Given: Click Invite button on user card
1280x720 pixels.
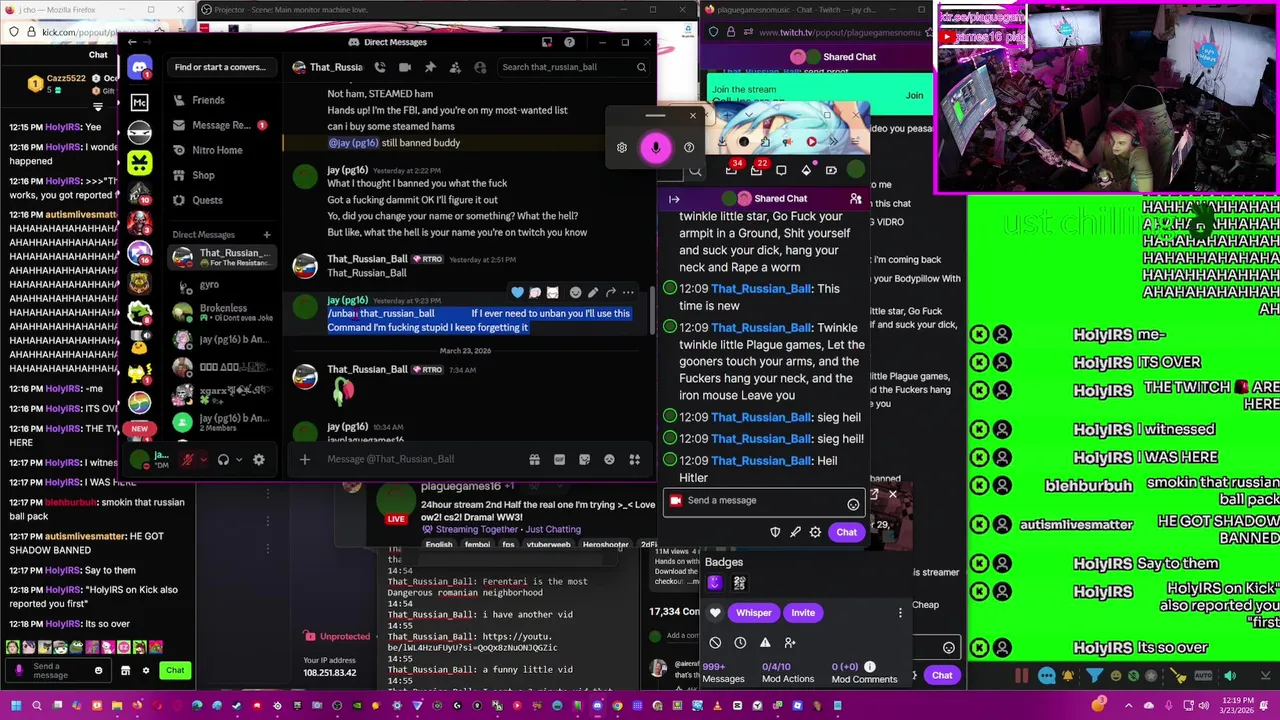Looking at the screenshot, I should [x=803, y=613].
